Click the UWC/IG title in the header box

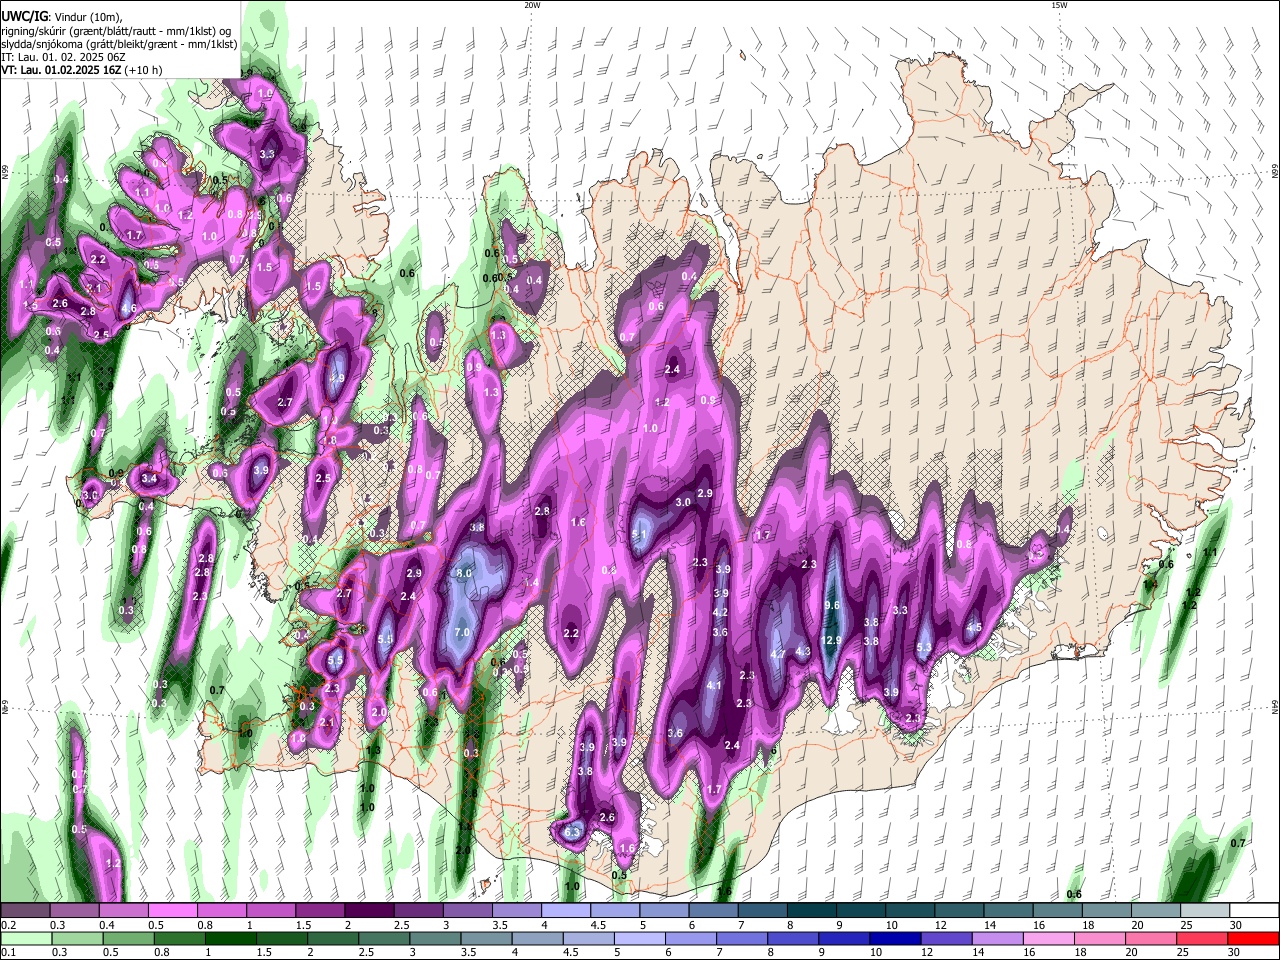point(23,15)
